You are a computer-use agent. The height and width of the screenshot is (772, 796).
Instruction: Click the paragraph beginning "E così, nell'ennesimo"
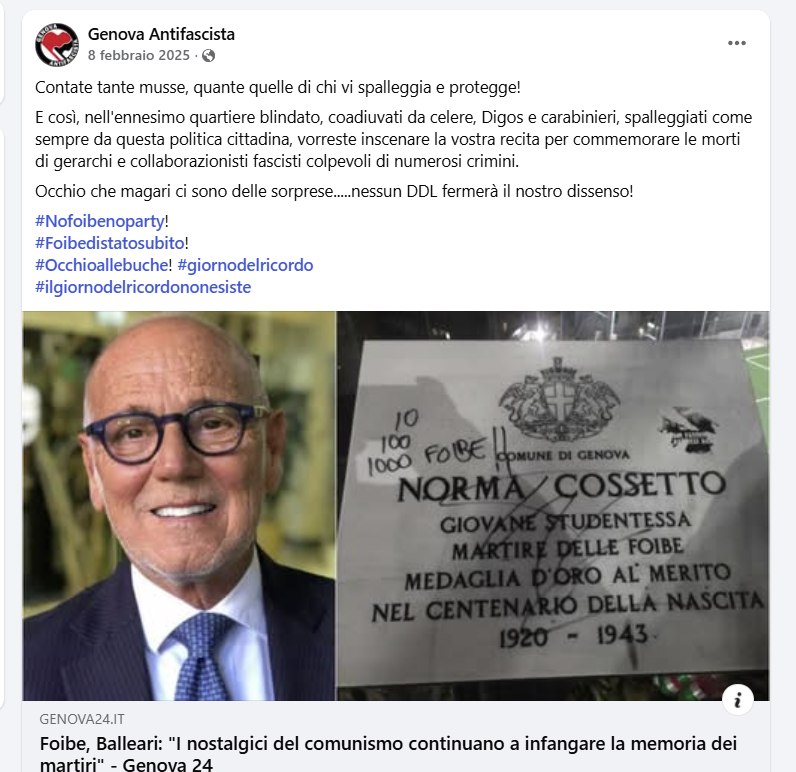(393, 140)
